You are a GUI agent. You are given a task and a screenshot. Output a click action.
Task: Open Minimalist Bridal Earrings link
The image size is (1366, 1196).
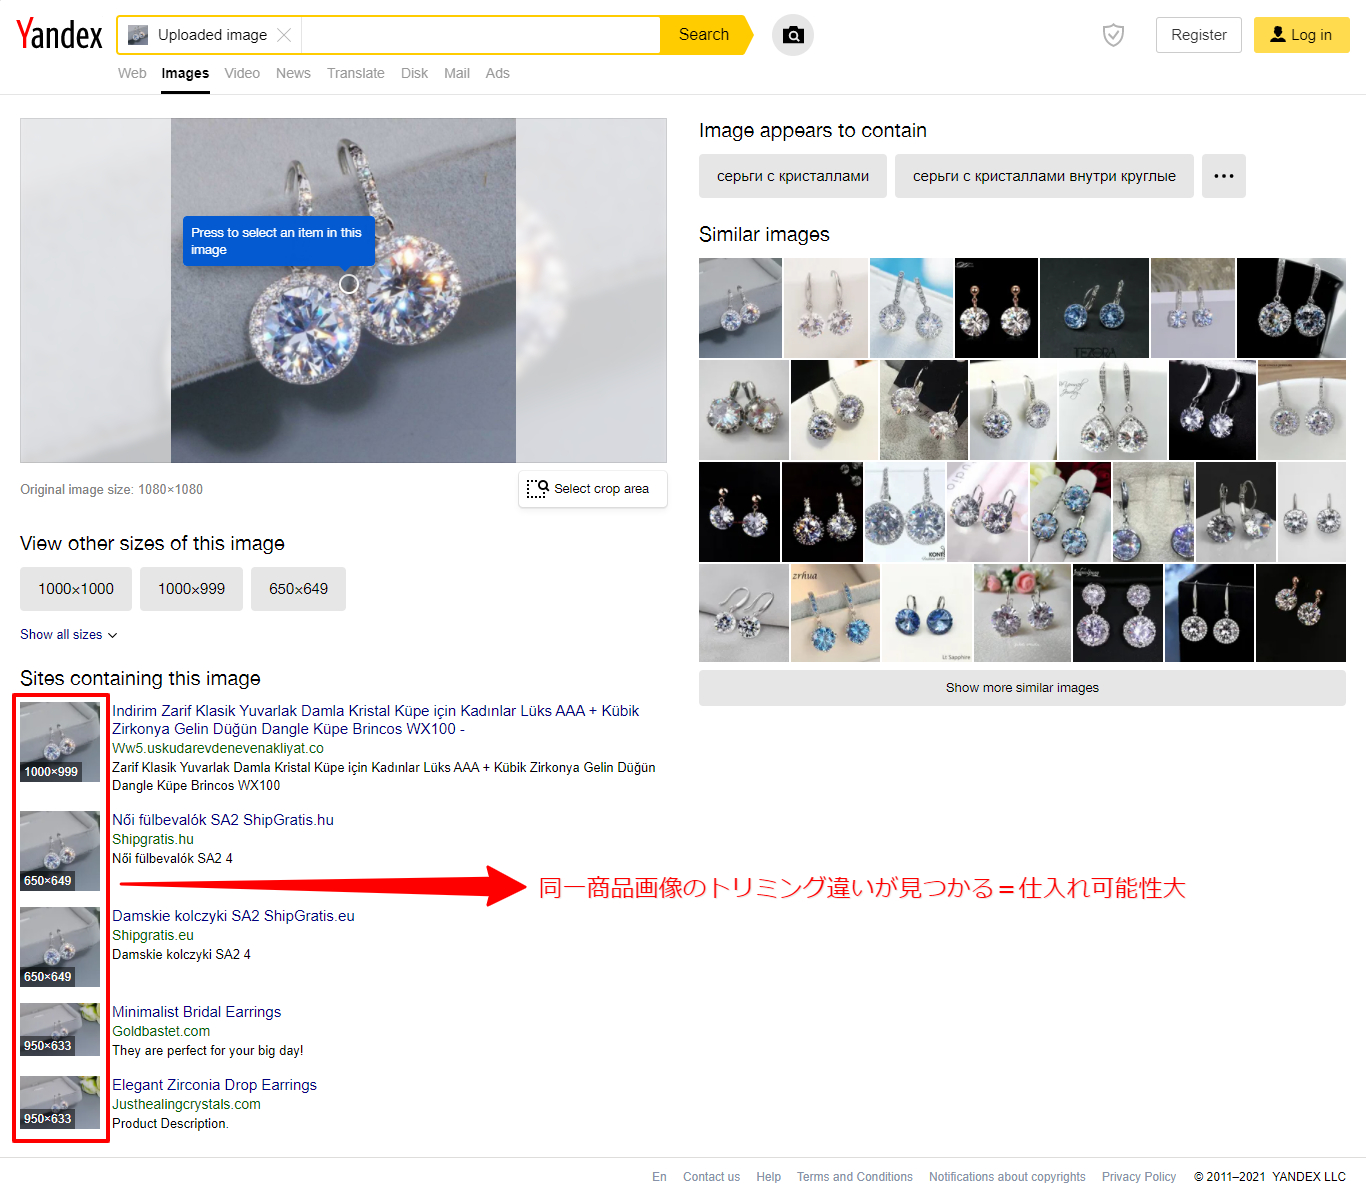(x=197, y=1012)
